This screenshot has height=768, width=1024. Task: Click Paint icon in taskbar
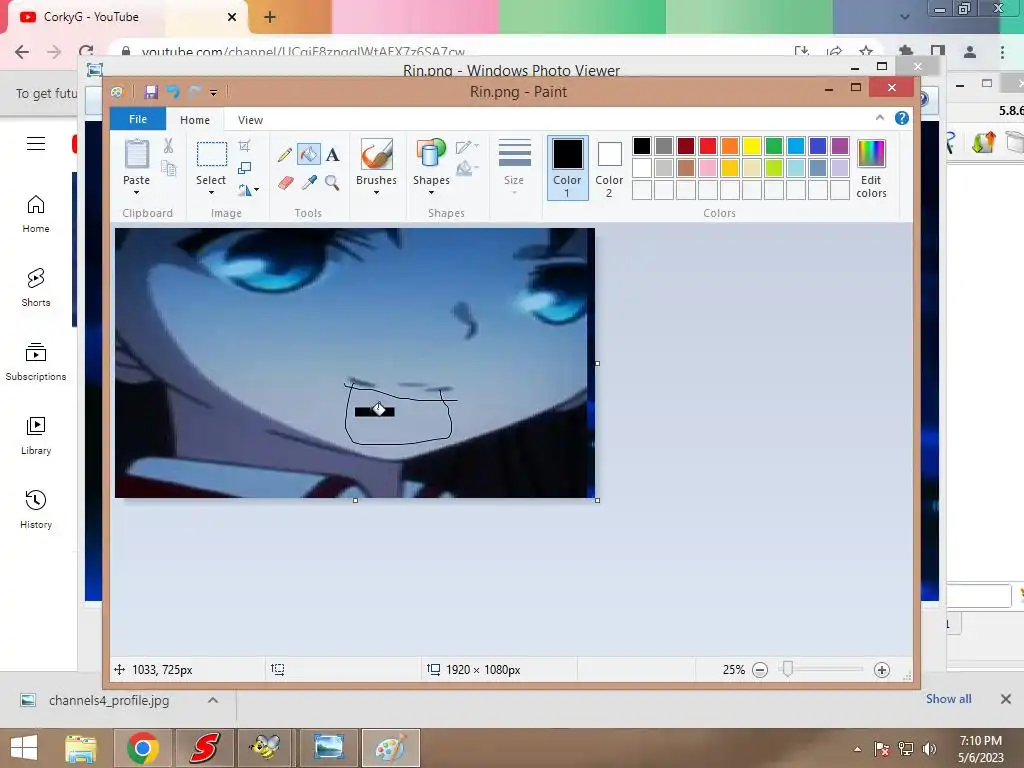pos(391,748)
